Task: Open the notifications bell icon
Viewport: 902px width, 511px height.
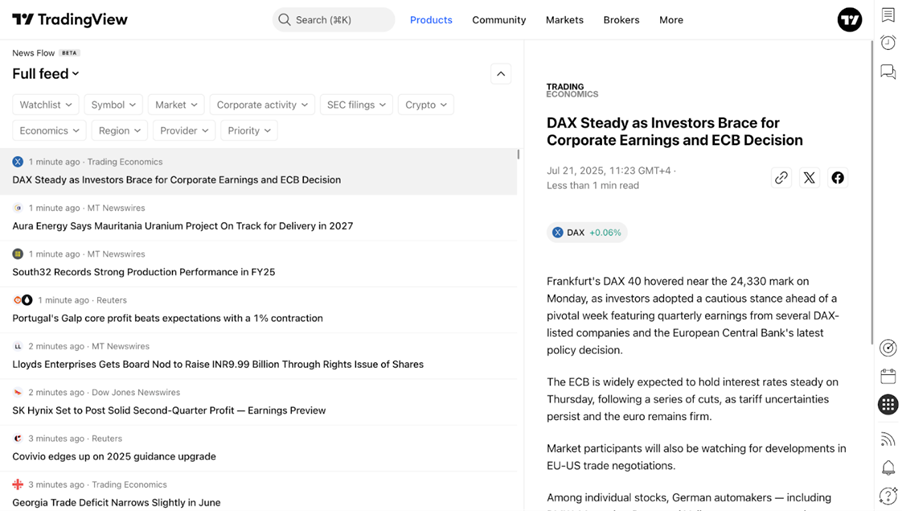Action: [x=888, y=467]
